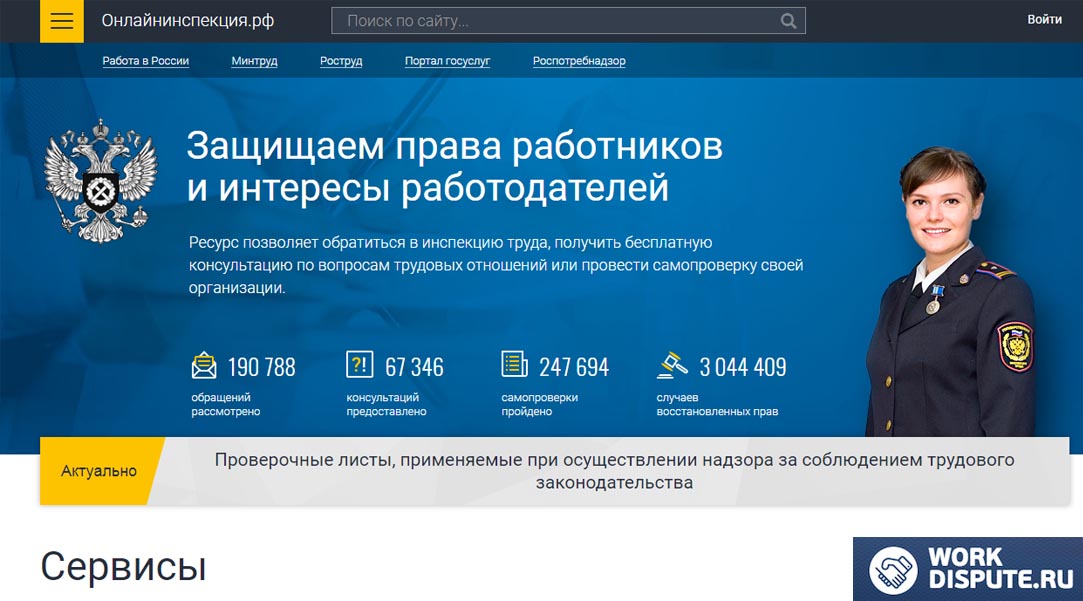The image size is (1083, 601).
Task: Click the gavel icon beside 3 044 409
Action: pos(672,365)
